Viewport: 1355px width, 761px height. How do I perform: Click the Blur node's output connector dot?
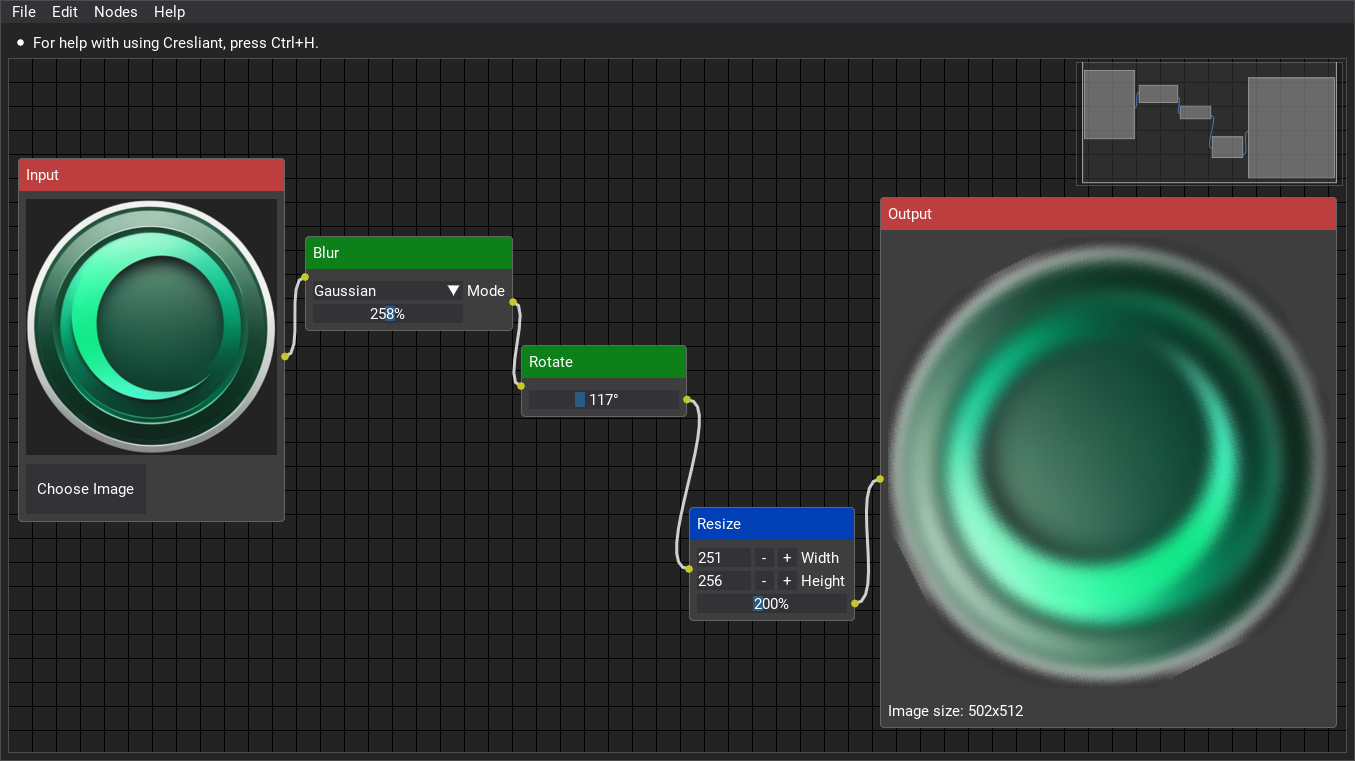513,301
